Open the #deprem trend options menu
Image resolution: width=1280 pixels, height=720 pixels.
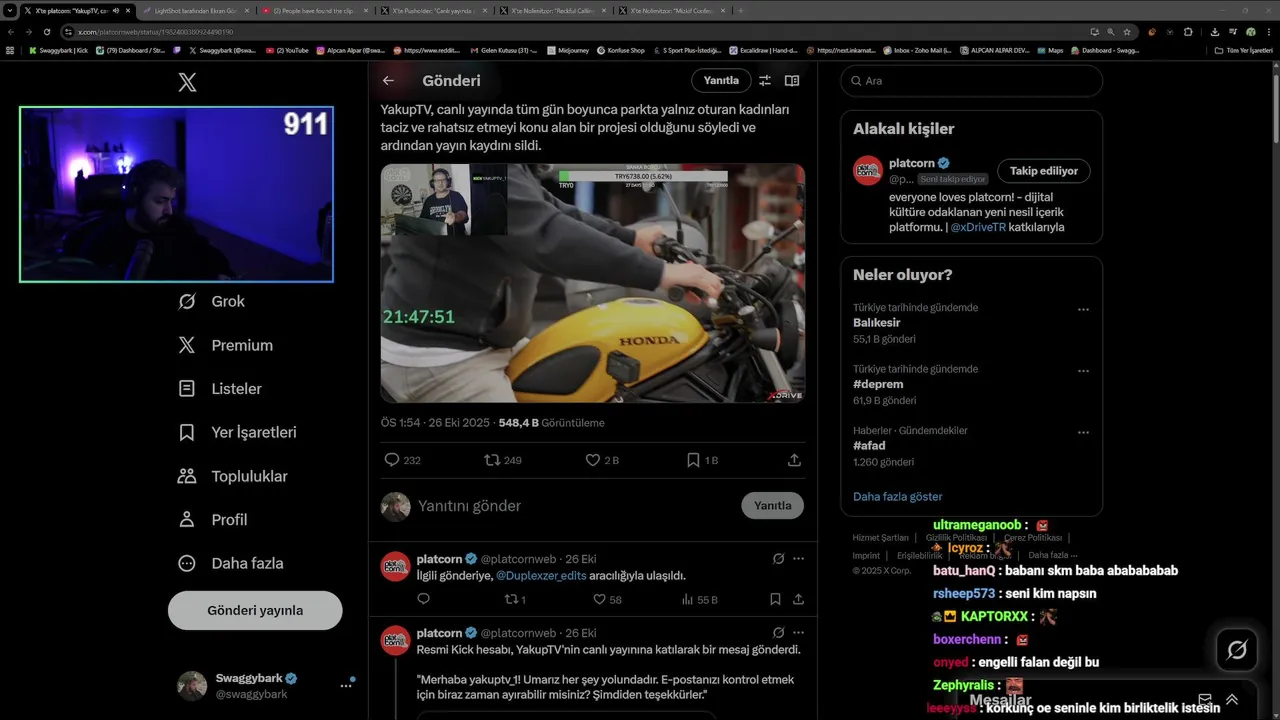[1083, 371]
